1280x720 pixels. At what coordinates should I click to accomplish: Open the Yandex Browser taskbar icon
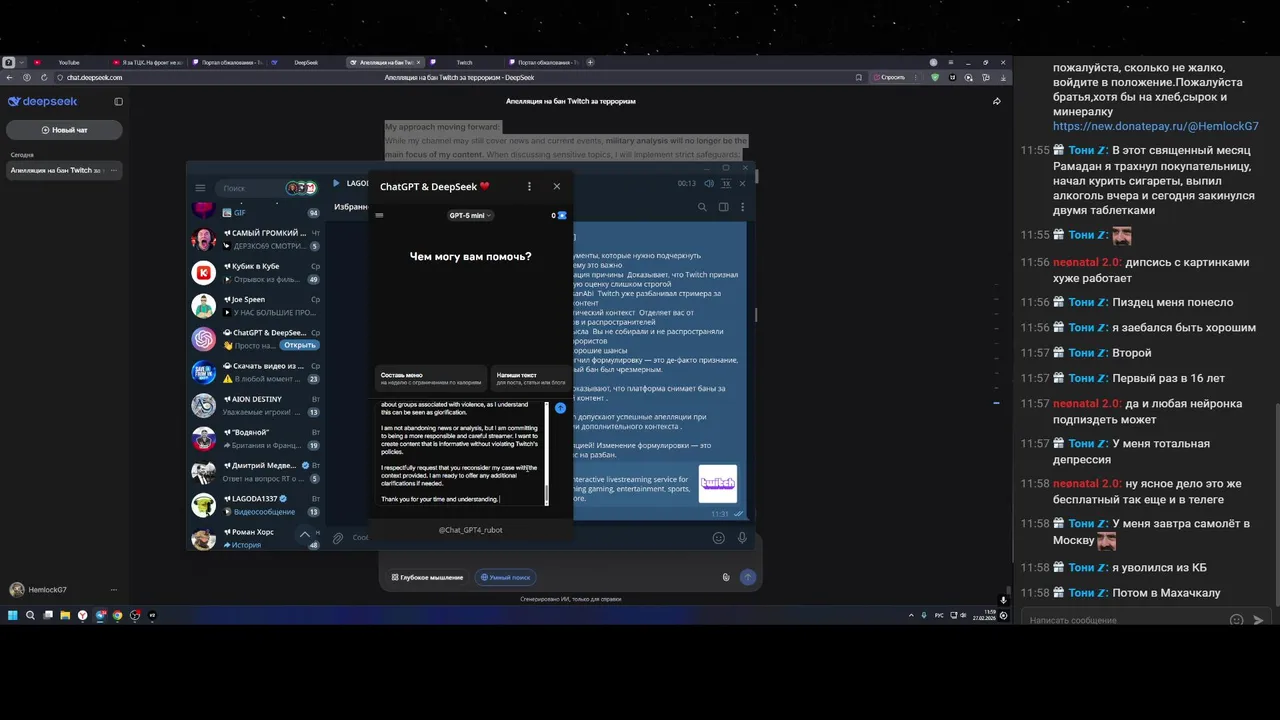coord(83,615)
